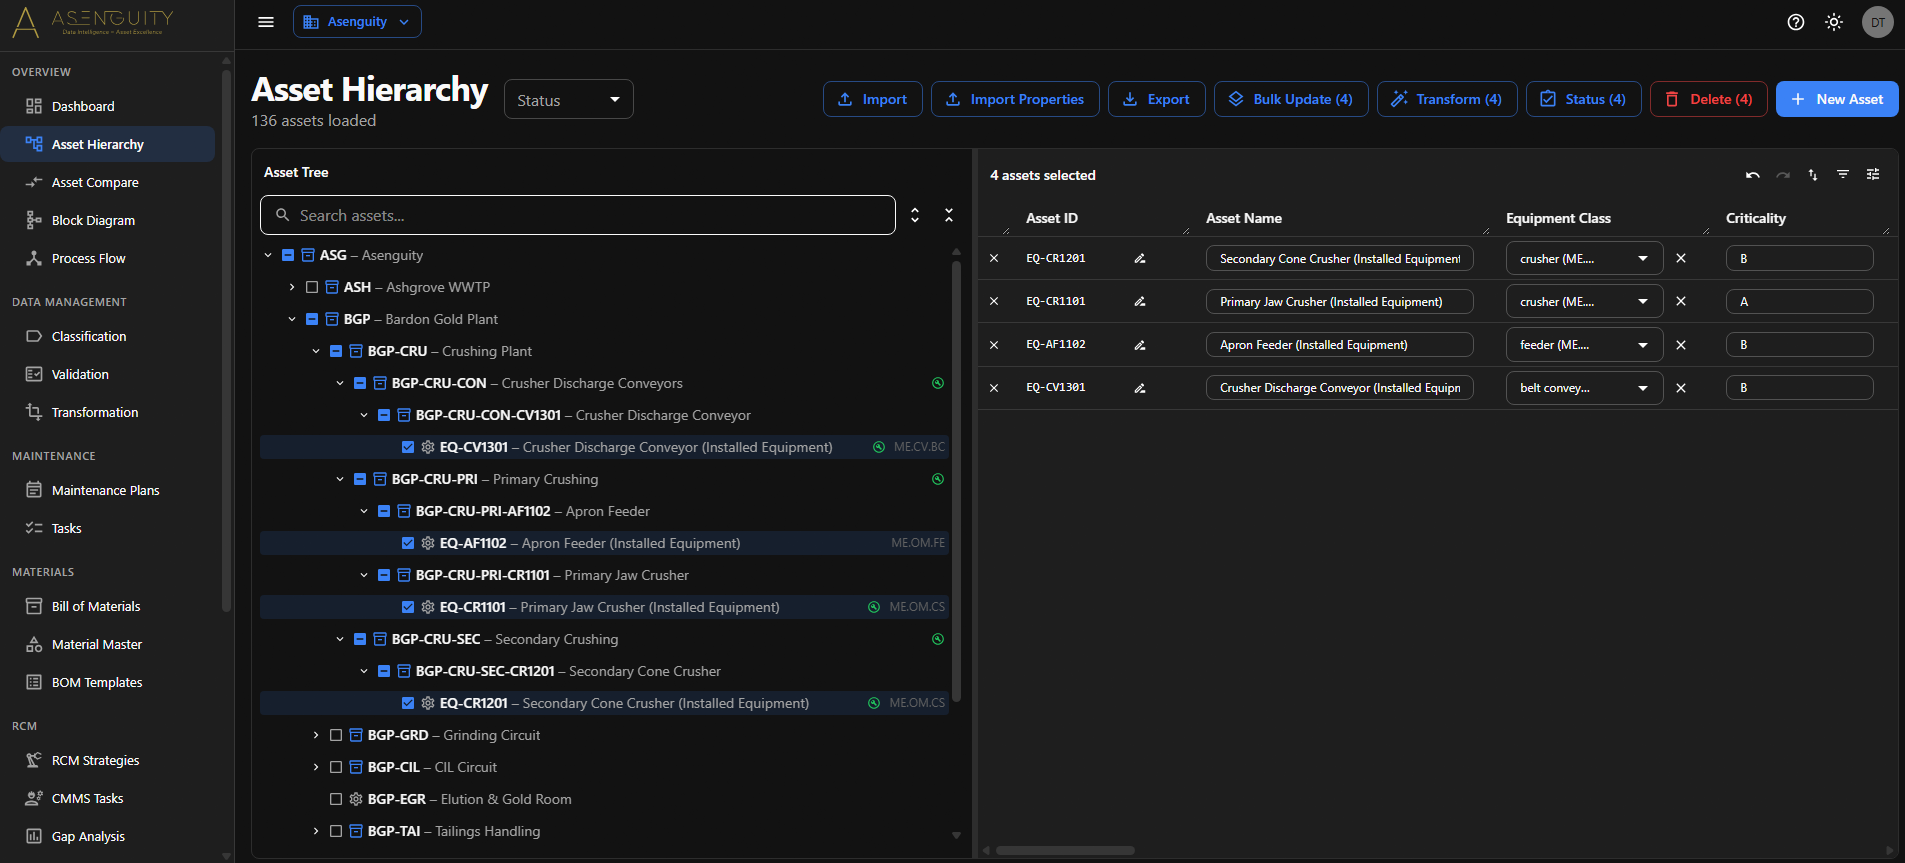1905x863 pixels.
Task: Check the BGP-EGR Elution checkbox
Action: click(x=336, y=799)
